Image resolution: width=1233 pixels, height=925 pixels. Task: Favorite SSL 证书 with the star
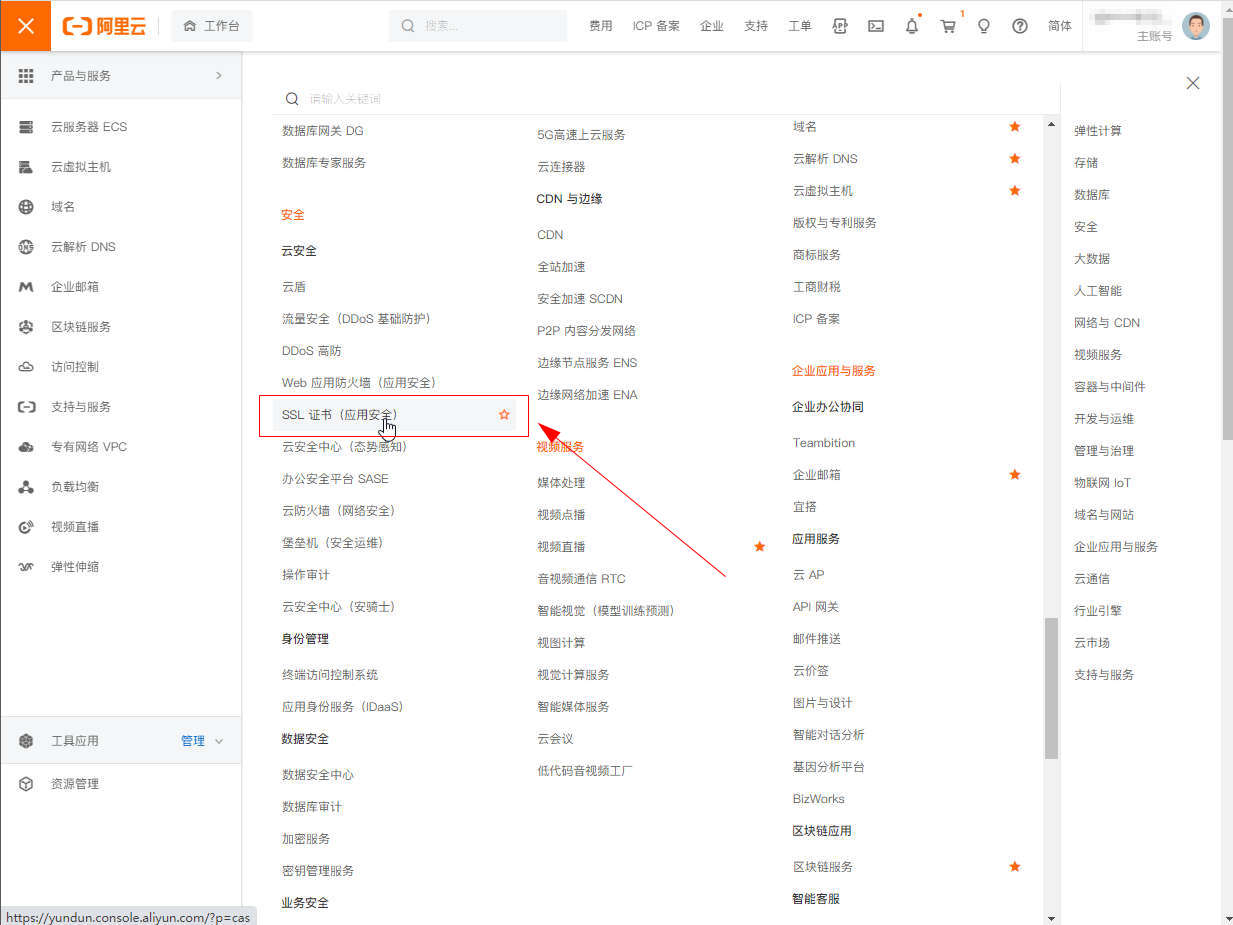point(504,414)
